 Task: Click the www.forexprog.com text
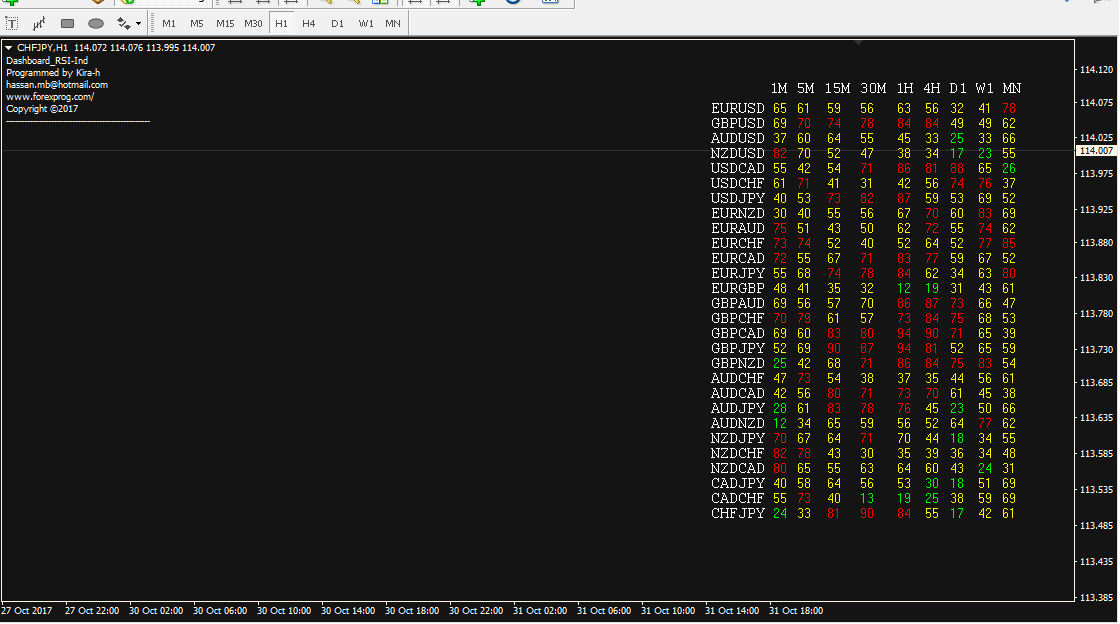[50, 97]
